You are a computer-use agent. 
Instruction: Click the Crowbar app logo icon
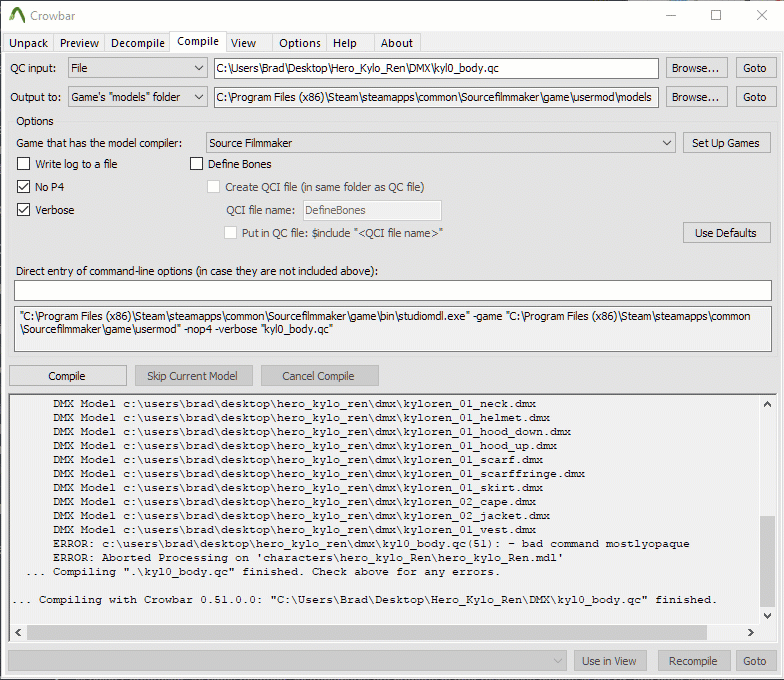point(17,15)
